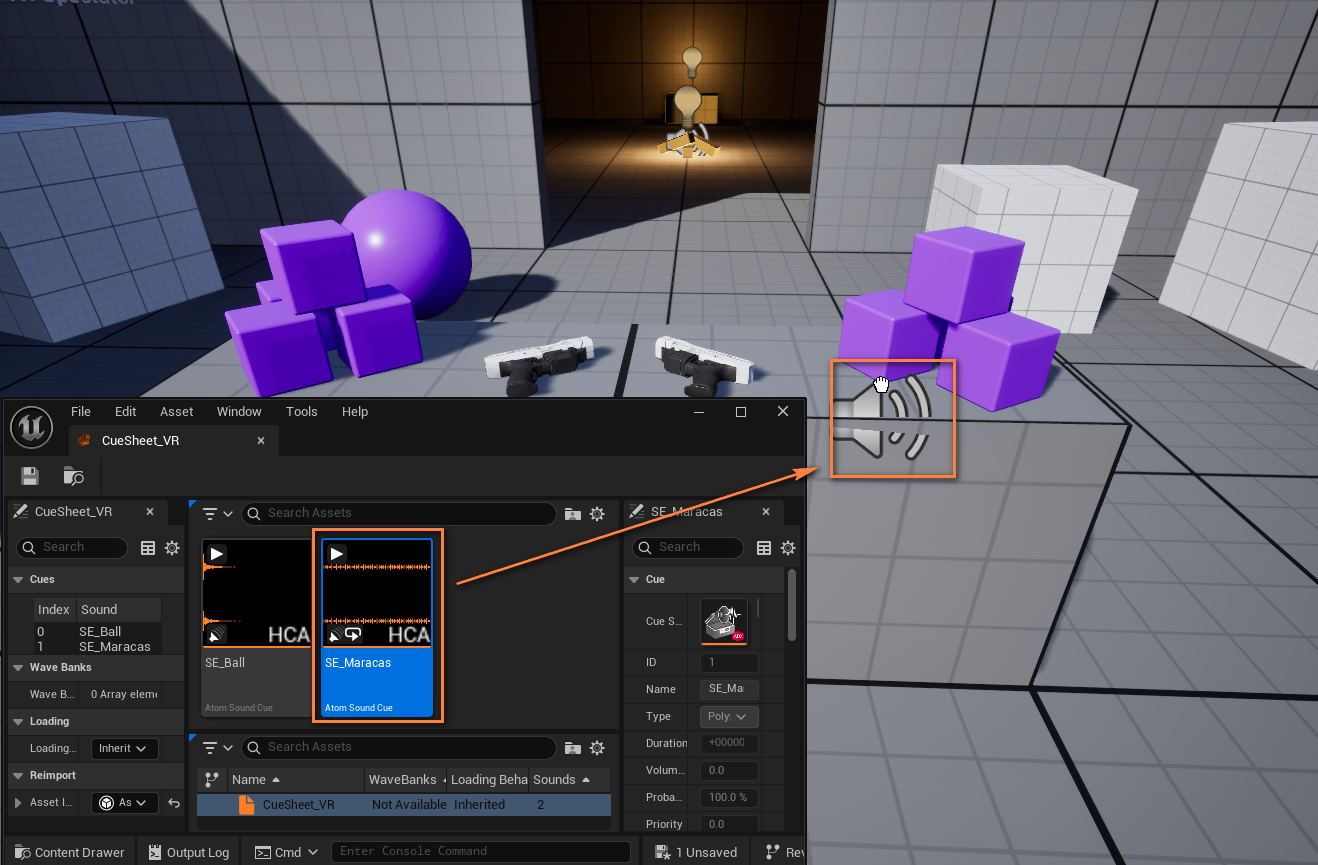
Task: Close the CueSheet_VR editor tab
Action: 261,440
